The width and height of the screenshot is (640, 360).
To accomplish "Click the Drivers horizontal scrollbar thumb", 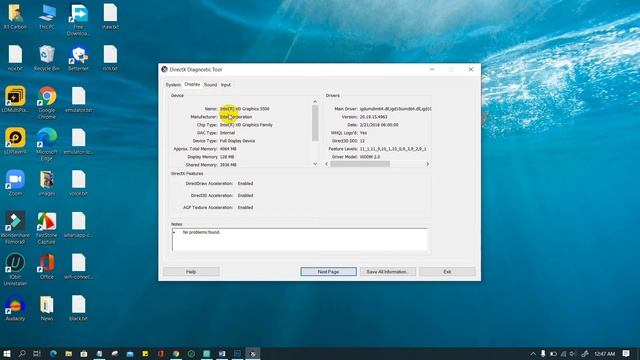I will [x=360, y=164].
